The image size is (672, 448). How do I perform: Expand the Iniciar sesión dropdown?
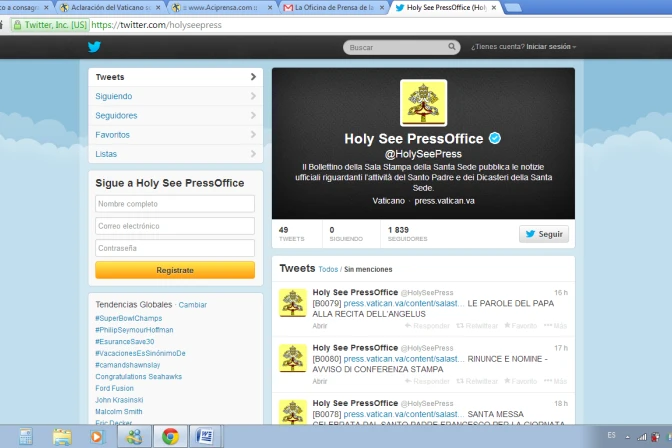551,47
